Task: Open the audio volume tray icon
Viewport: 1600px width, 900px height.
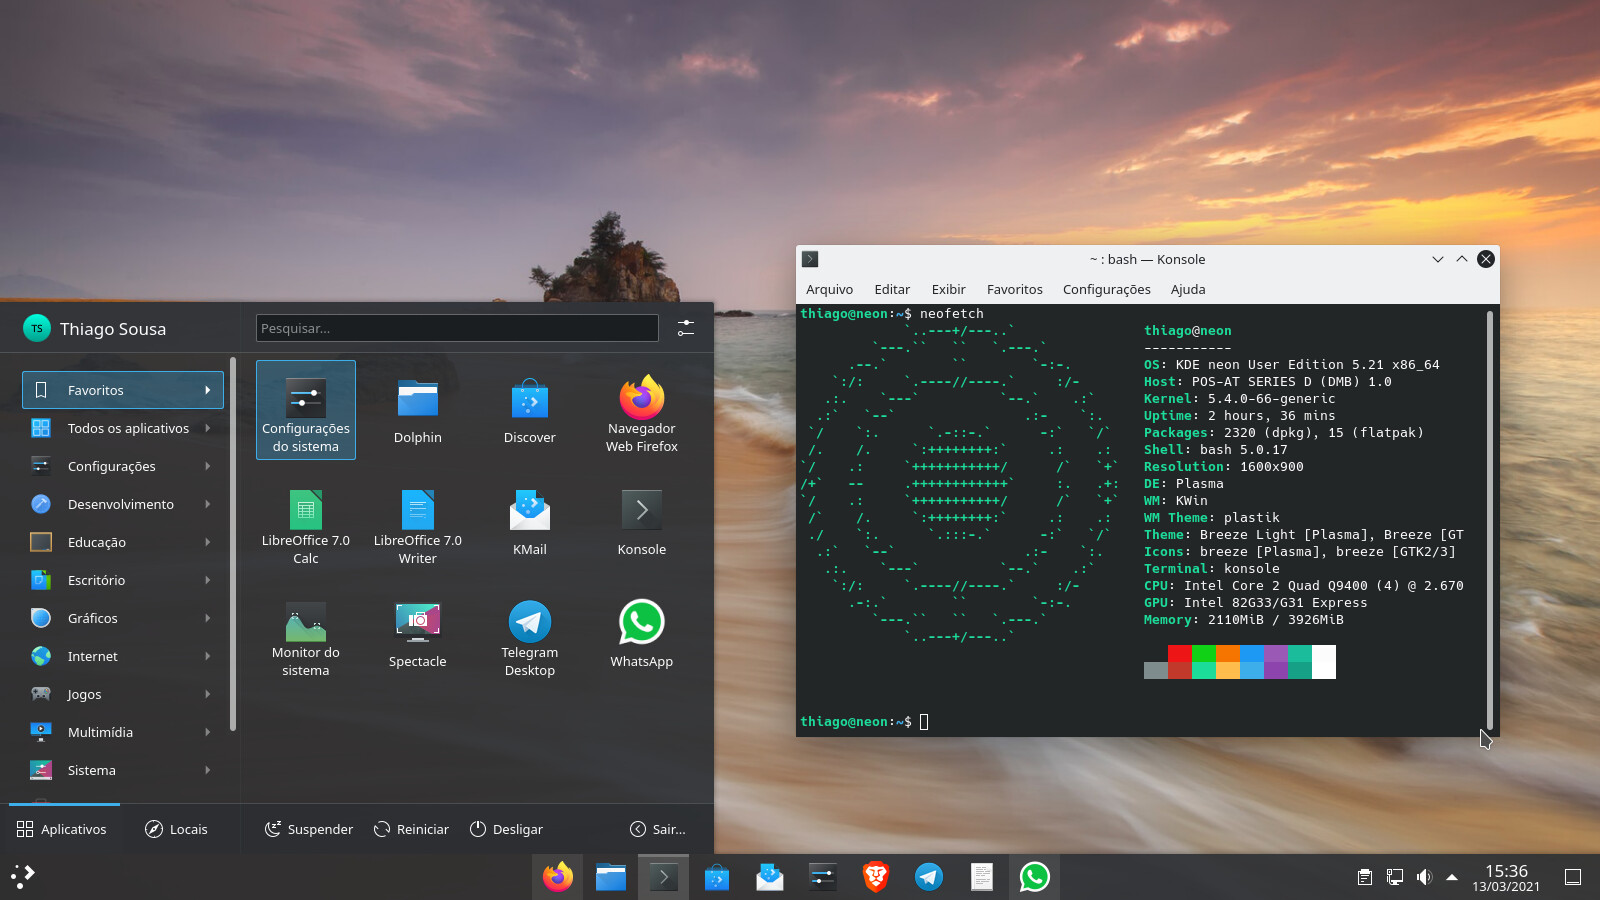Action: pyautogui.click(x=1424, y=877)
